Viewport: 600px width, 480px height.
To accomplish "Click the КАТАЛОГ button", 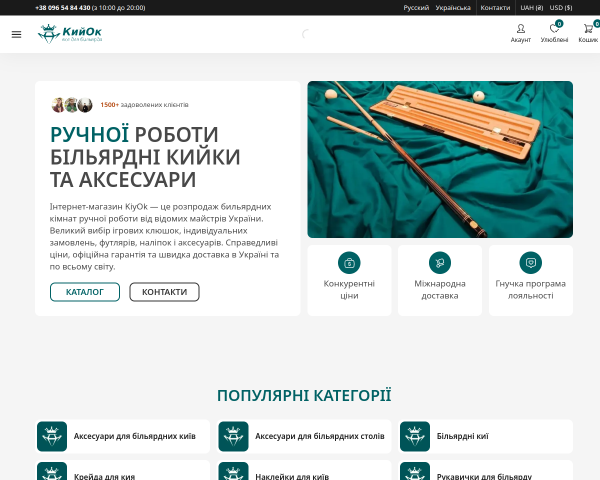I will point(85,292).
